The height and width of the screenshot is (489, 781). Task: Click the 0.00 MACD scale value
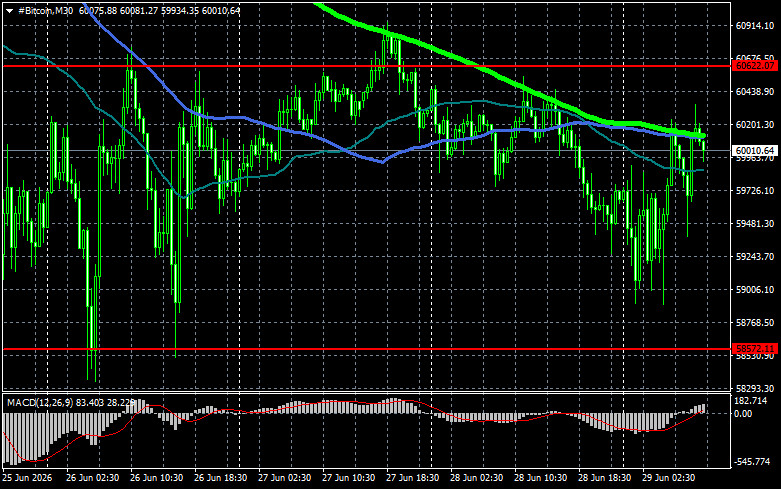(743, 414)
